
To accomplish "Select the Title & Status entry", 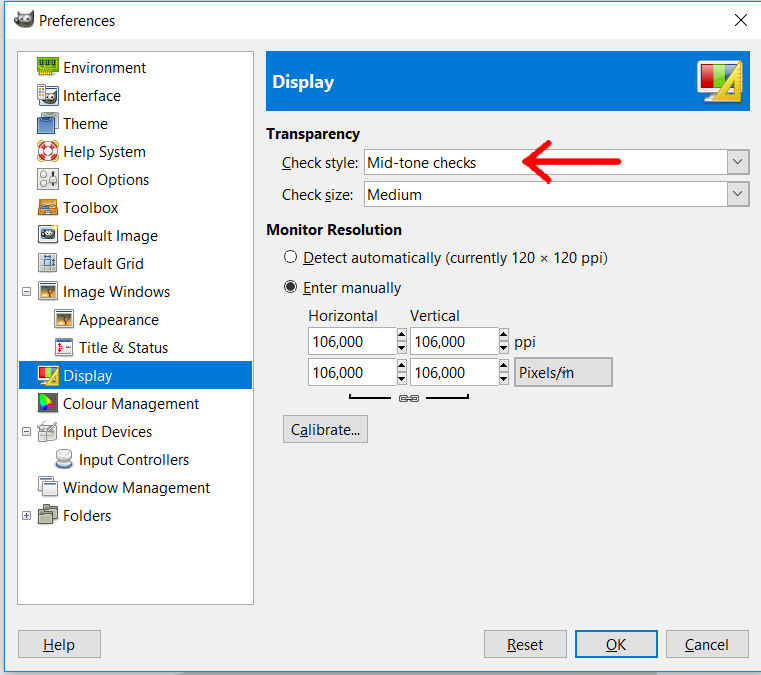I will [123, 348].
